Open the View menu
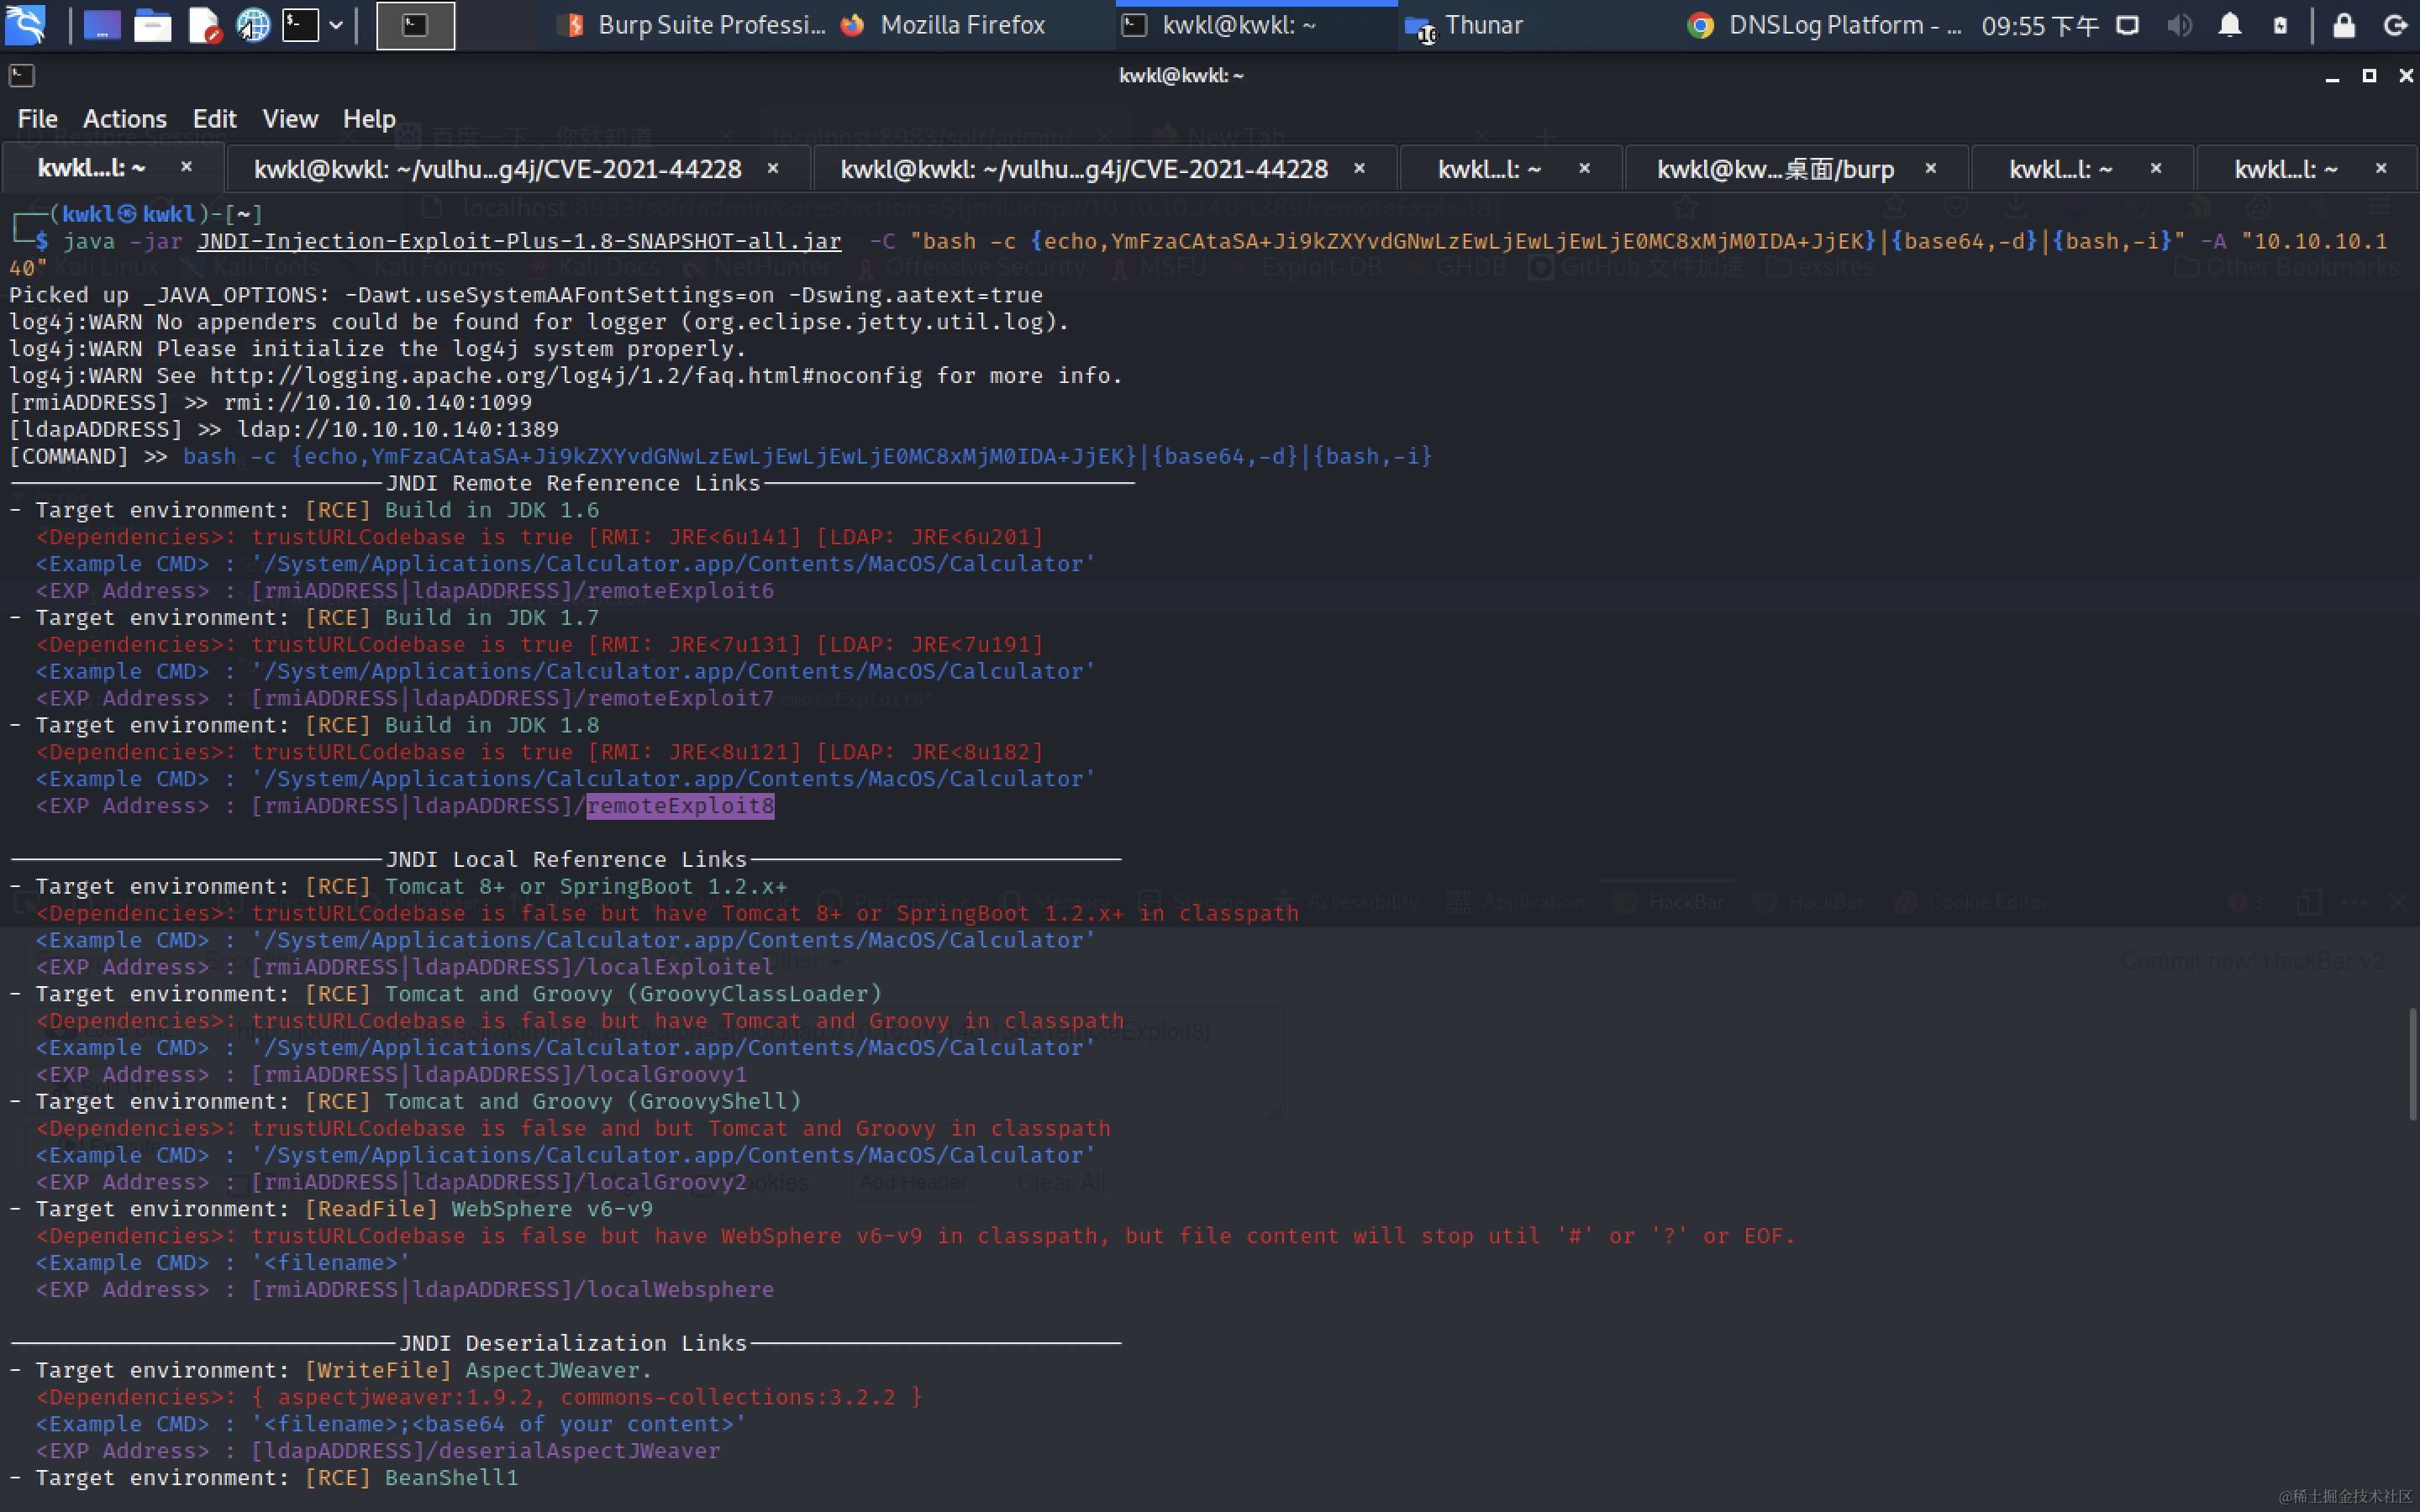The width and height of the screenshot is (2420, 1512). click(290, 119)
